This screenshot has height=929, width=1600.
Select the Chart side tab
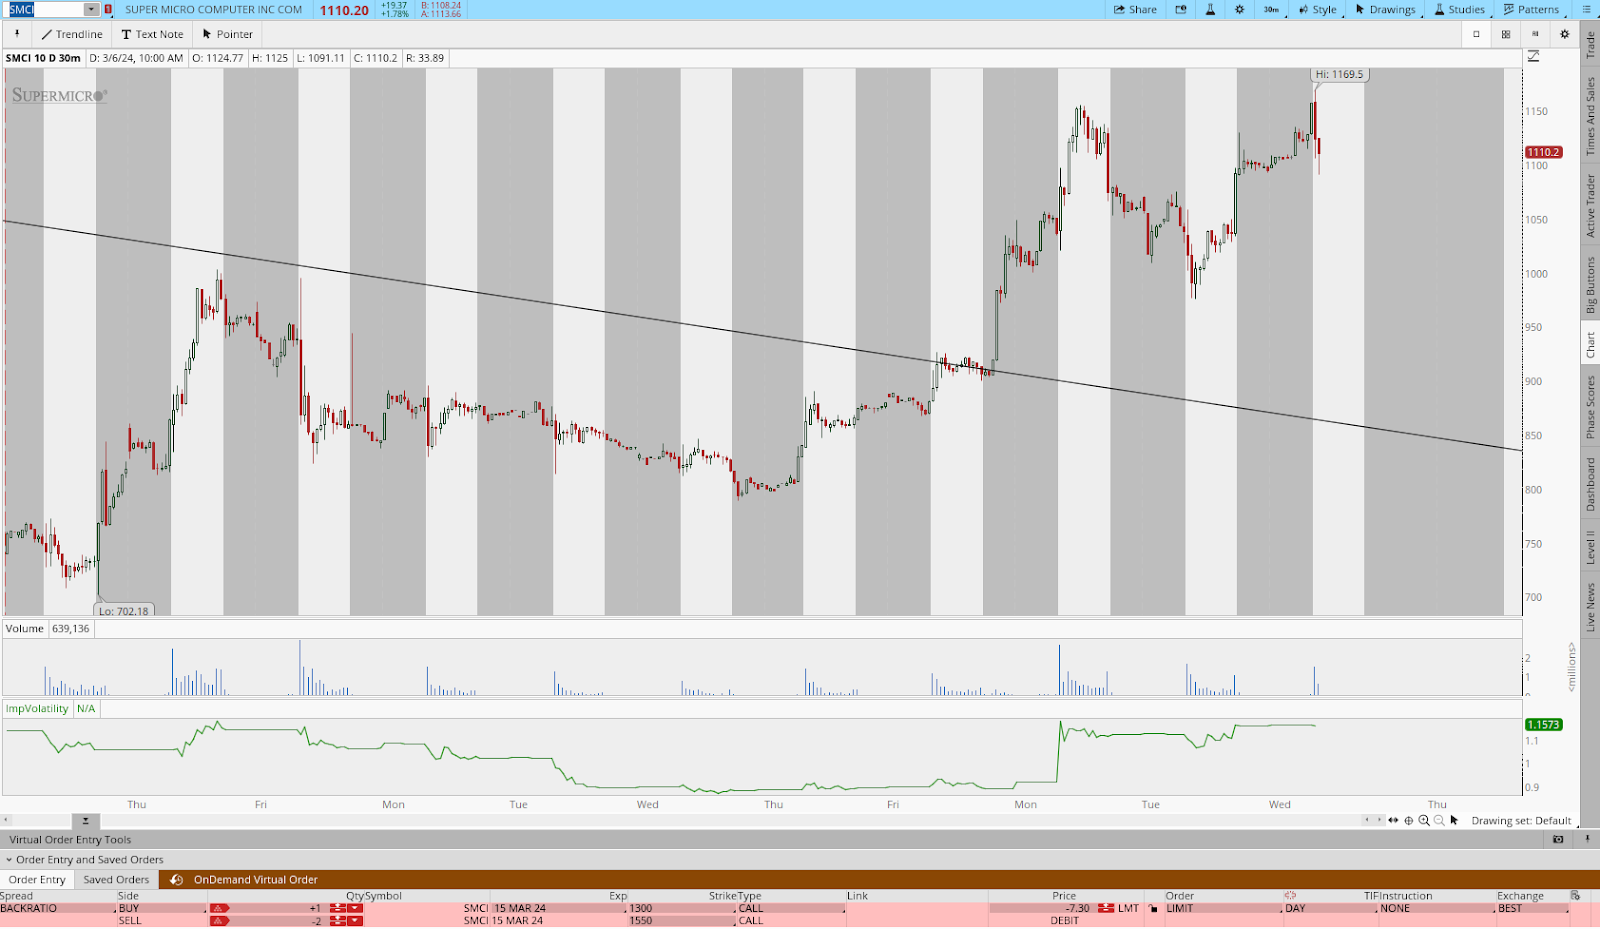pyautogui.click(x=1590, y=345)
